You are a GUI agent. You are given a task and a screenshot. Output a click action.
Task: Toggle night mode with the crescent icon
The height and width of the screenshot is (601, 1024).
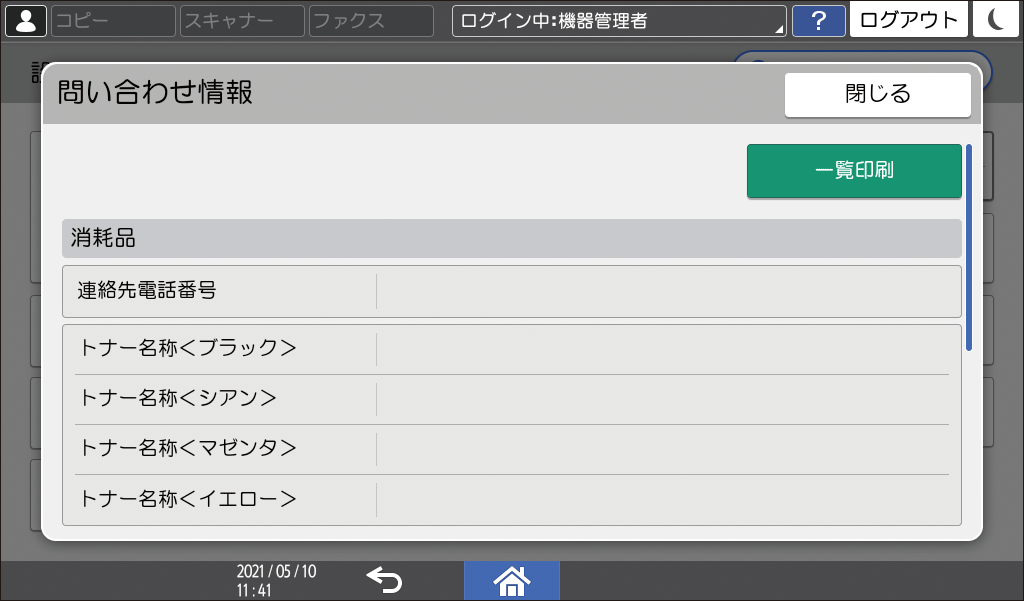996,20
